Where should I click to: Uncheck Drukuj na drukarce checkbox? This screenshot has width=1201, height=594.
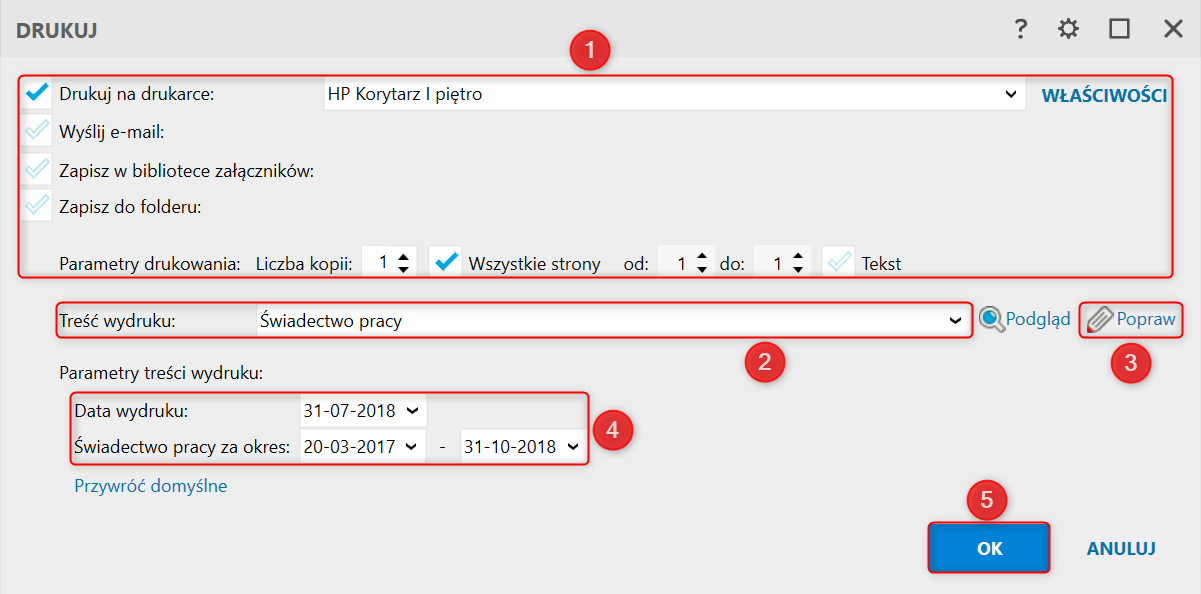coord(37,94)
